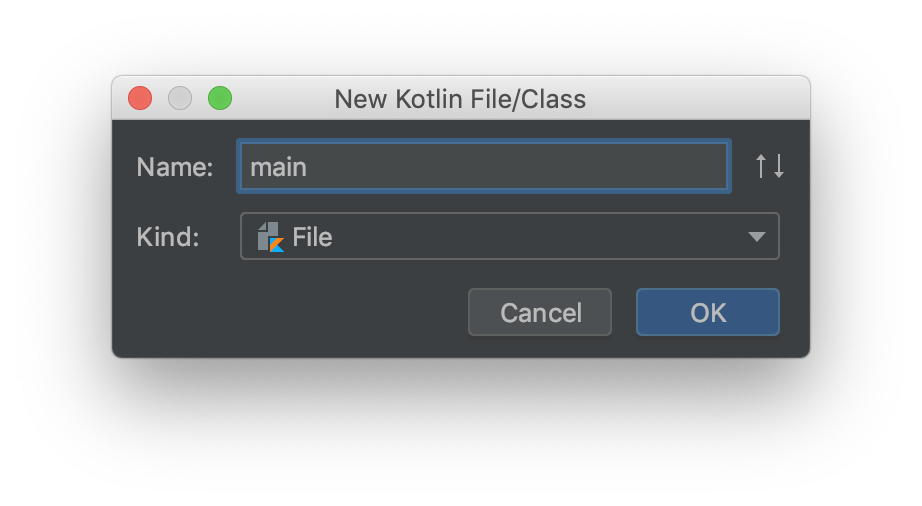Image resolution: width=922 pixels, height=506 pixels.
Task: Expand the Kind combo box showing File
Action: pos(509,236)
